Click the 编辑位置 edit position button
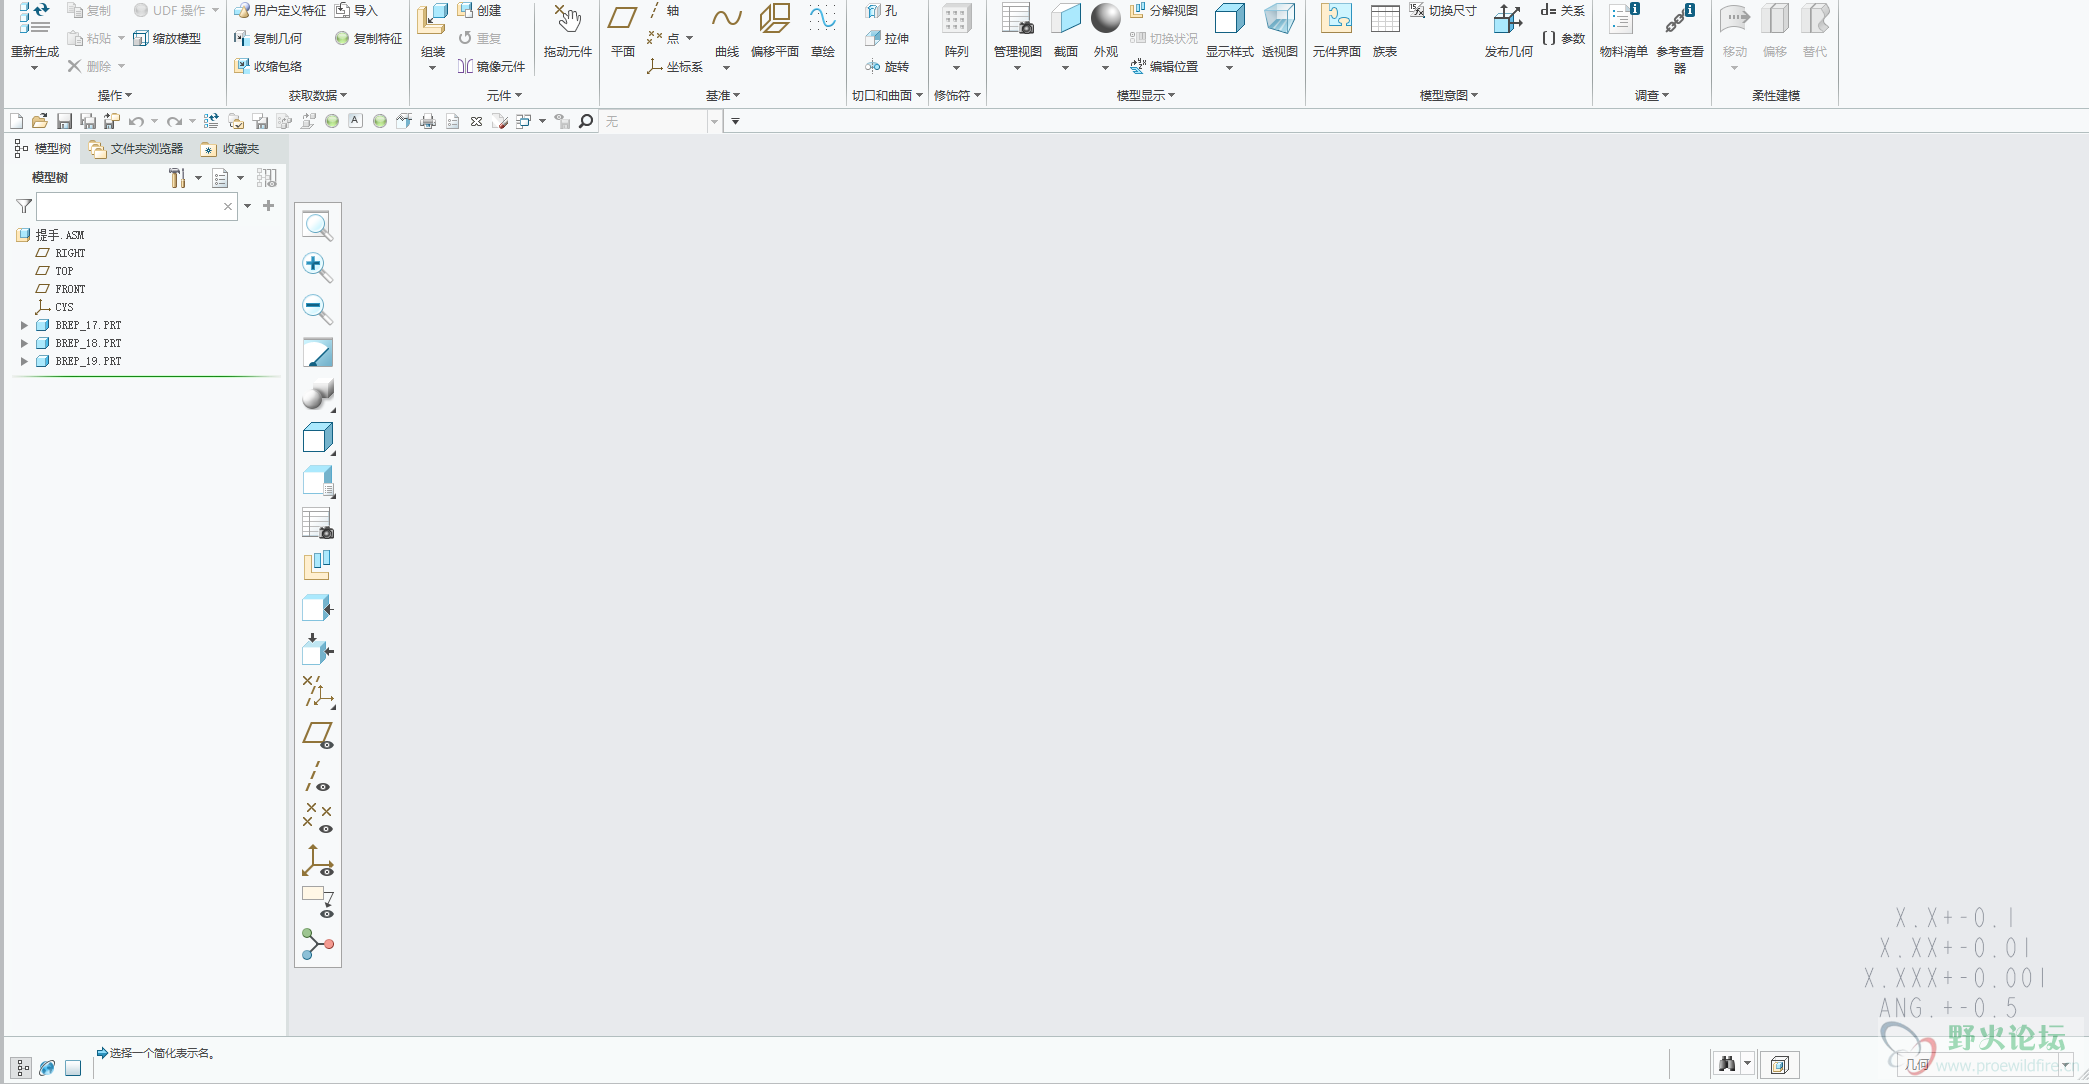The image size is (2089, 1084). (1164, 66)
